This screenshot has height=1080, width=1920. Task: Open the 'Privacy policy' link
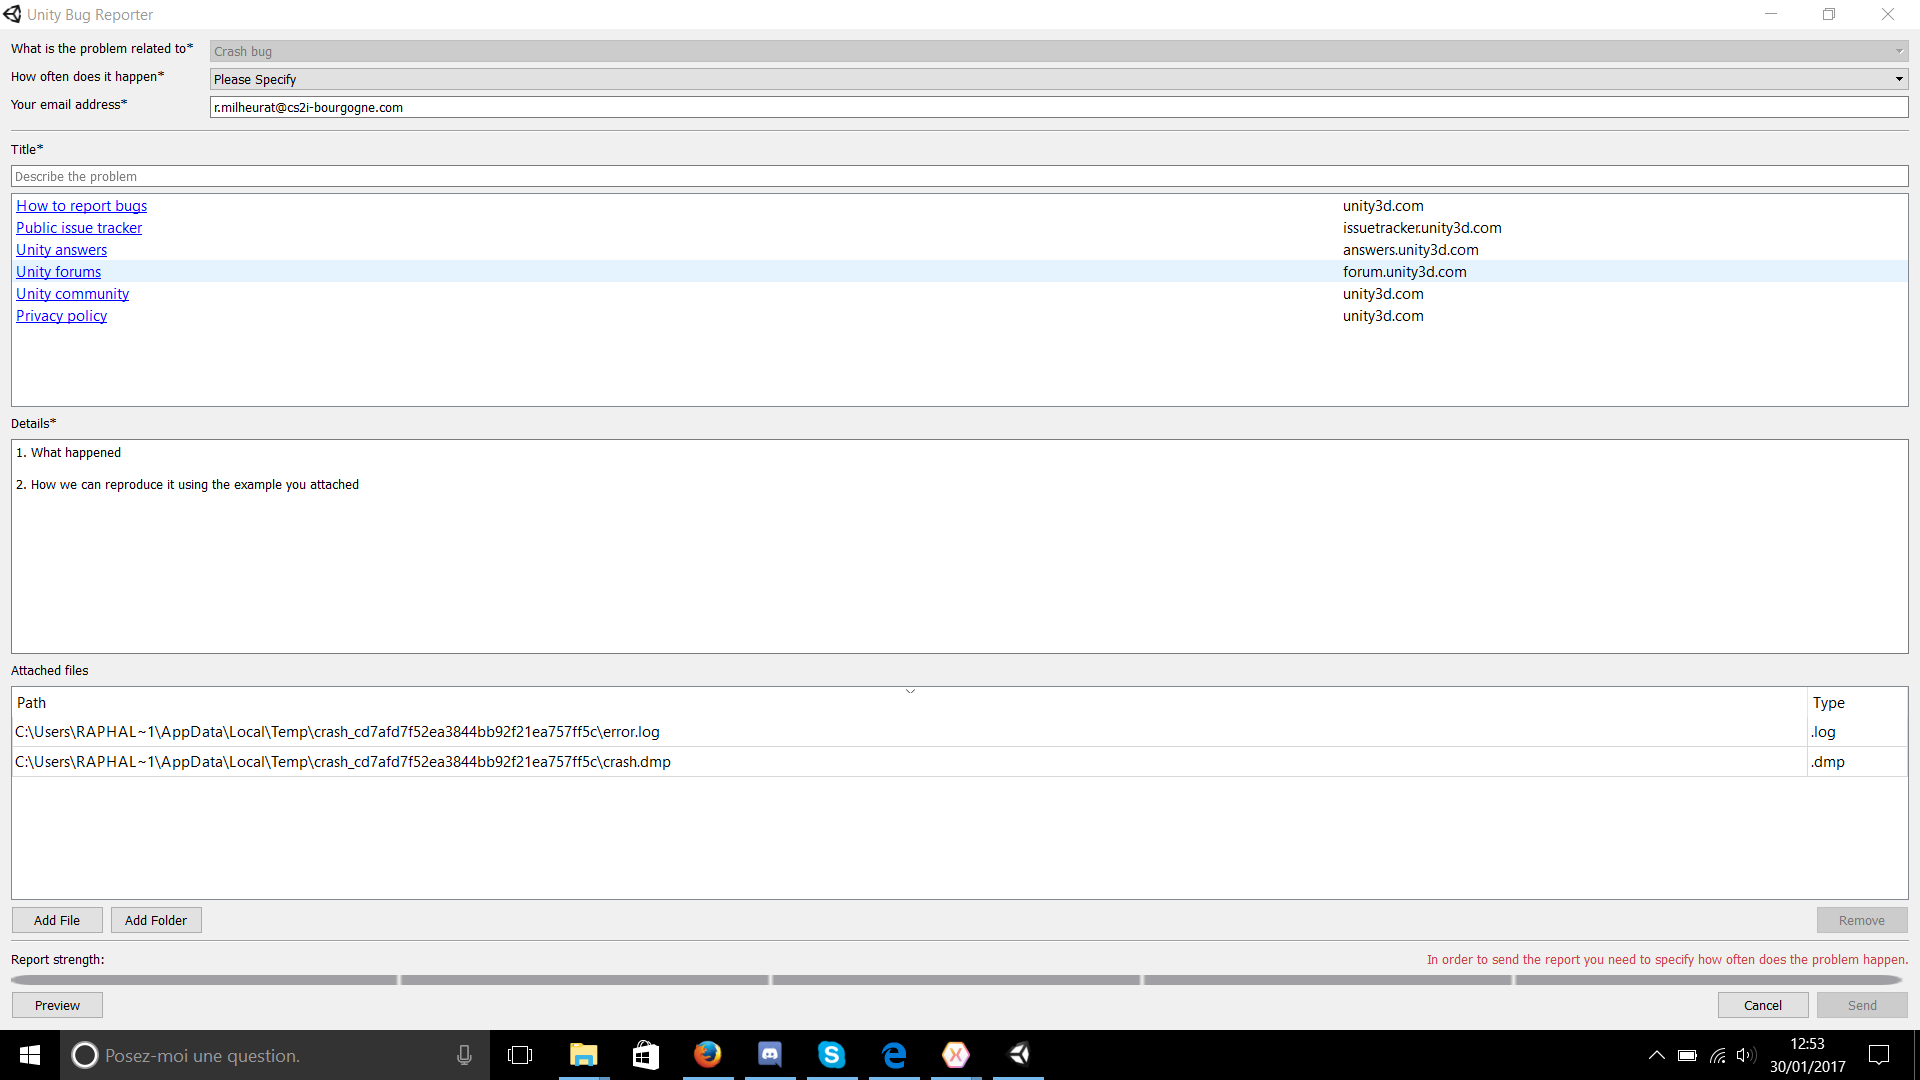[x=61, y=316]
